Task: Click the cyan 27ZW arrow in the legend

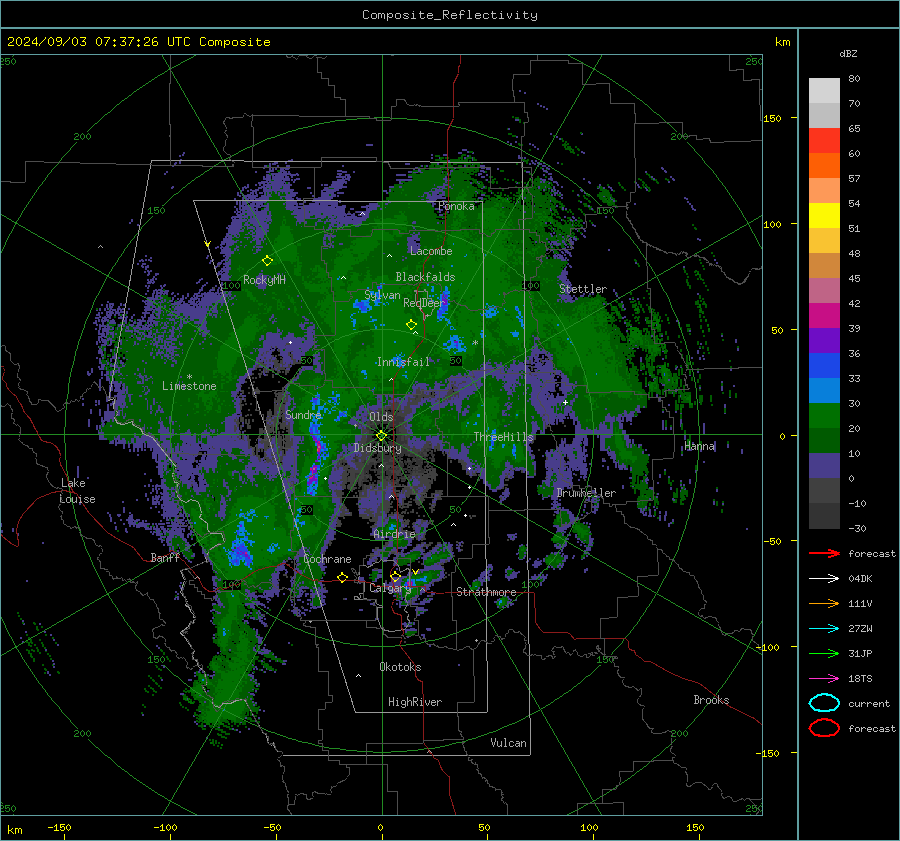Action: pyautogui.click(x=824, y=629)
